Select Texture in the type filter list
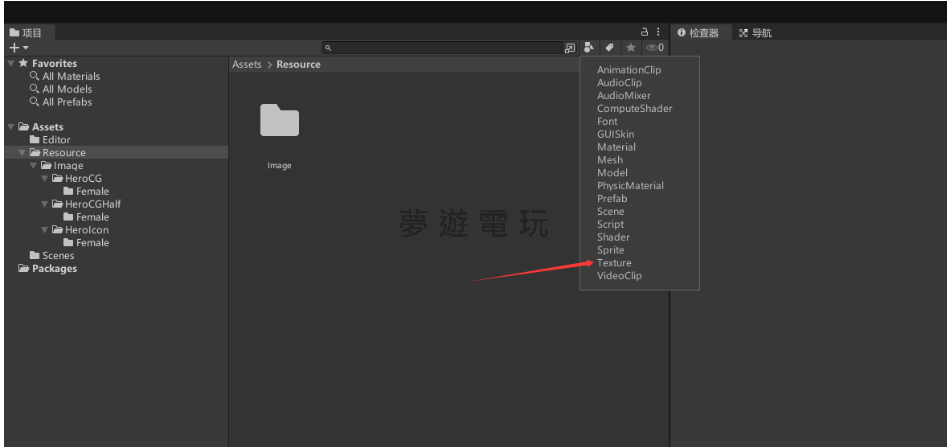 coord(614,263)
